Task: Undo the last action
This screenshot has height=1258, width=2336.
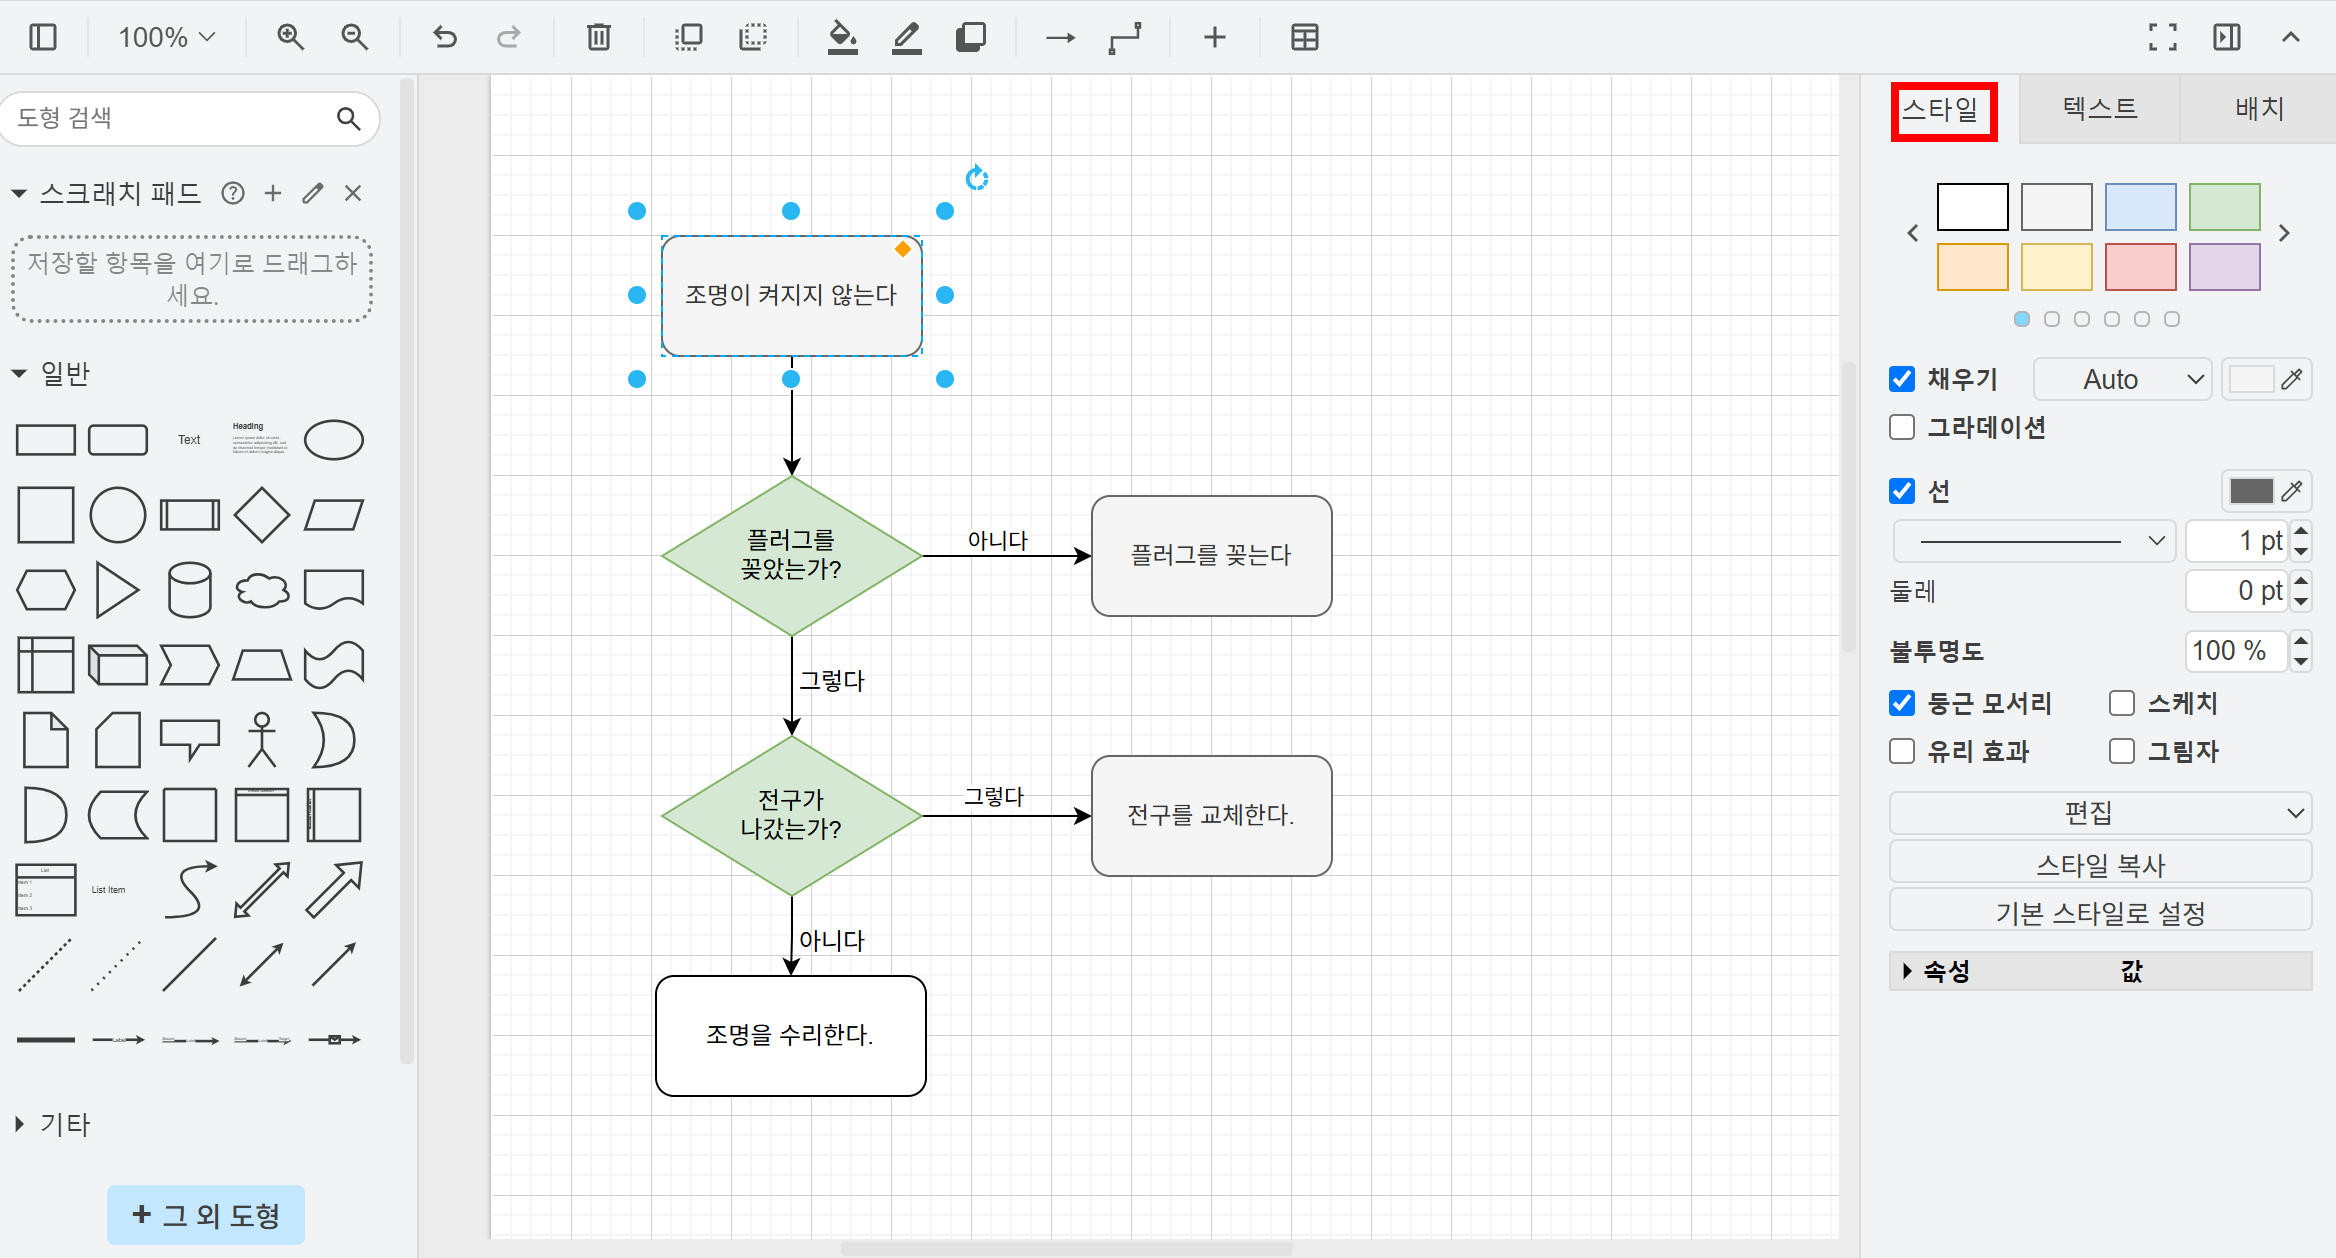Action: pyautogui.click(x=445, y=37)
